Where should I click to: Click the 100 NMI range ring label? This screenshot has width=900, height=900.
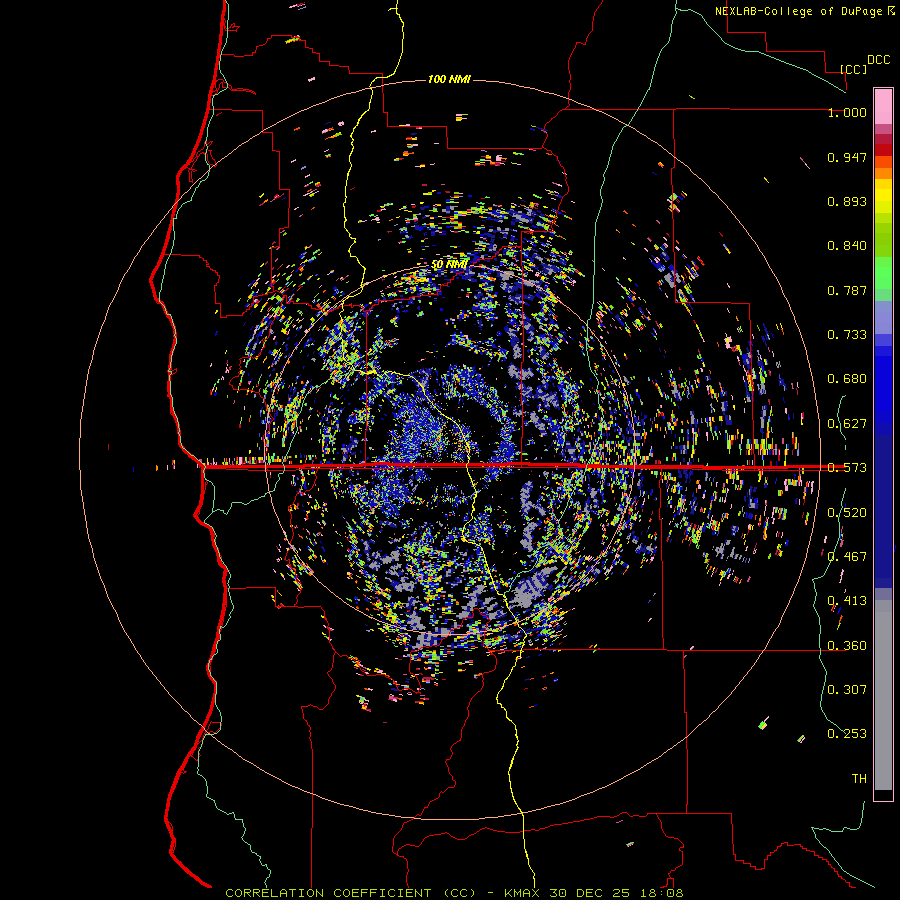click(x=449, y=79)
